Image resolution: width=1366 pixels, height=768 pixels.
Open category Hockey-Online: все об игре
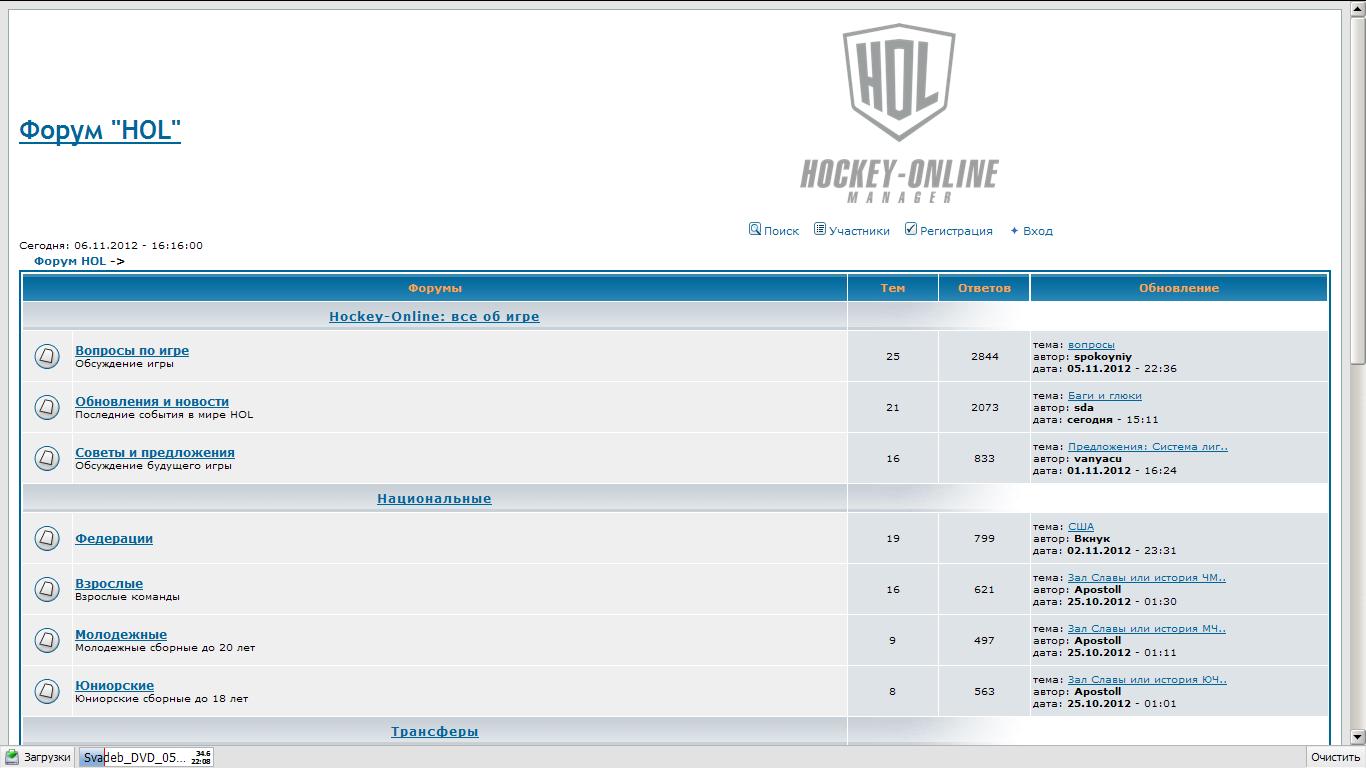point(434,316)
